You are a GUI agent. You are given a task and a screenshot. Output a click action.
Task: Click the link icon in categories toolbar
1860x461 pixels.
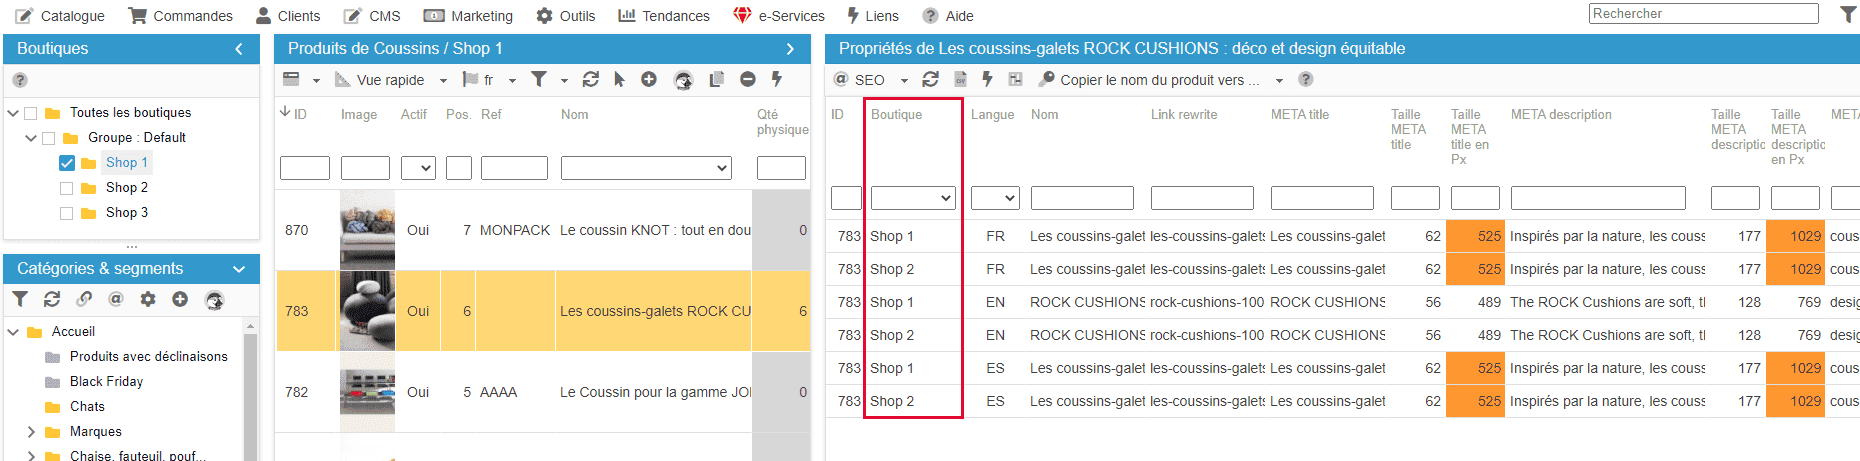84,299
